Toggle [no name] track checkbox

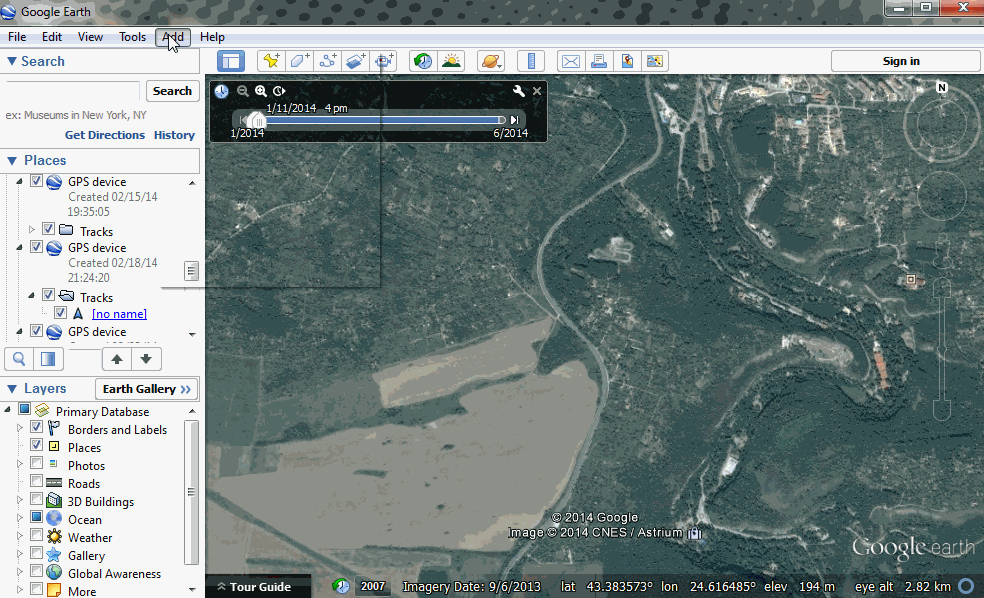click(60, 312)
